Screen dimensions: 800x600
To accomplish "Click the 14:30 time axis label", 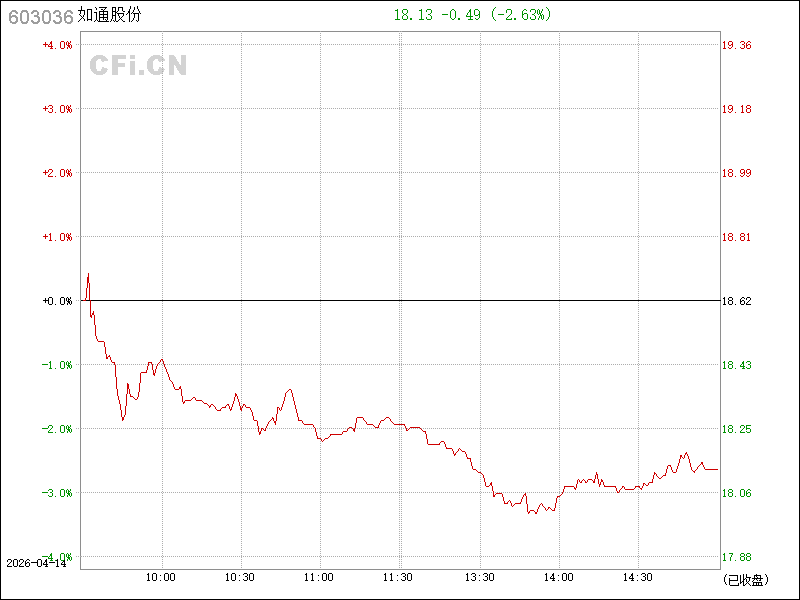I will (x=637, y=577).
